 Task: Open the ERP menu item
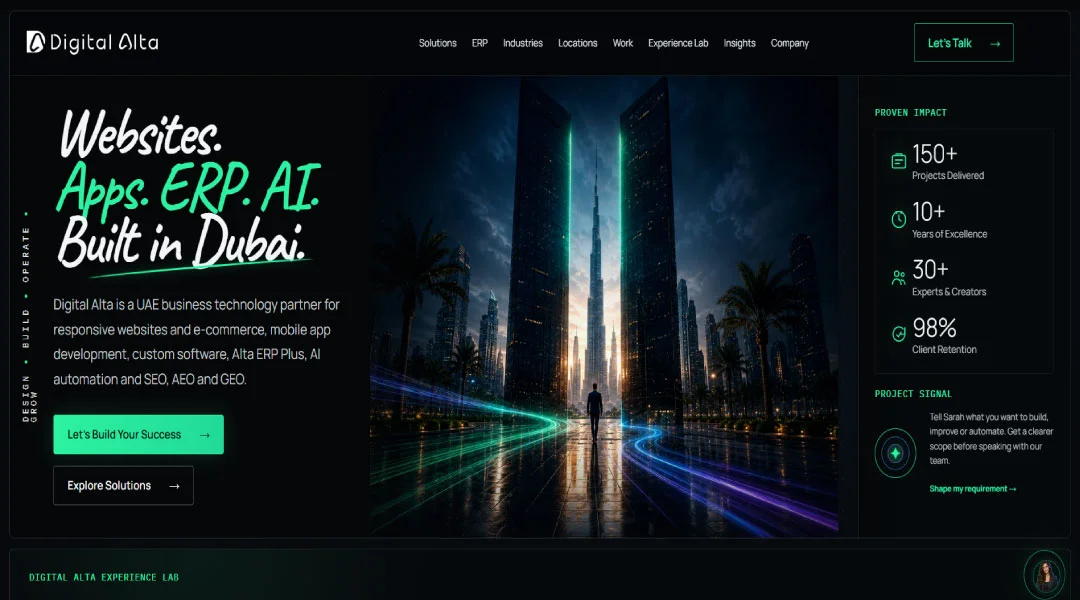479,43
